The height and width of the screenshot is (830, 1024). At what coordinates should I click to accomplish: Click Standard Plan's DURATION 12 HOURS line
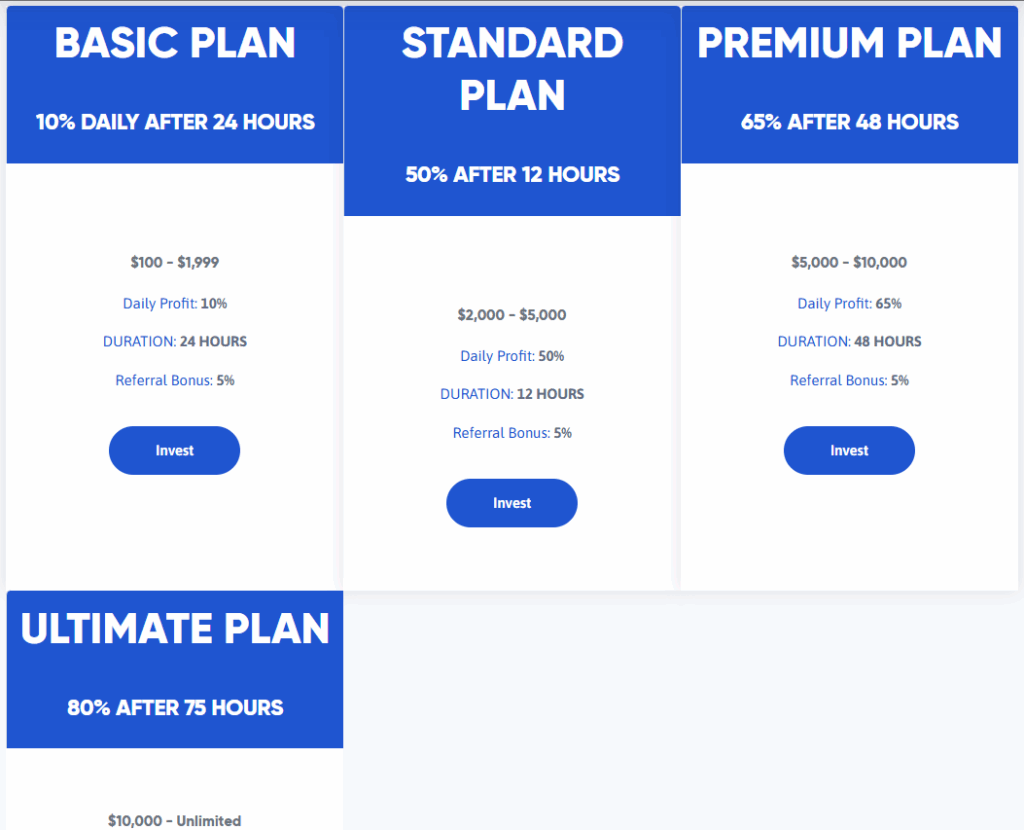(x=512, y=394)
